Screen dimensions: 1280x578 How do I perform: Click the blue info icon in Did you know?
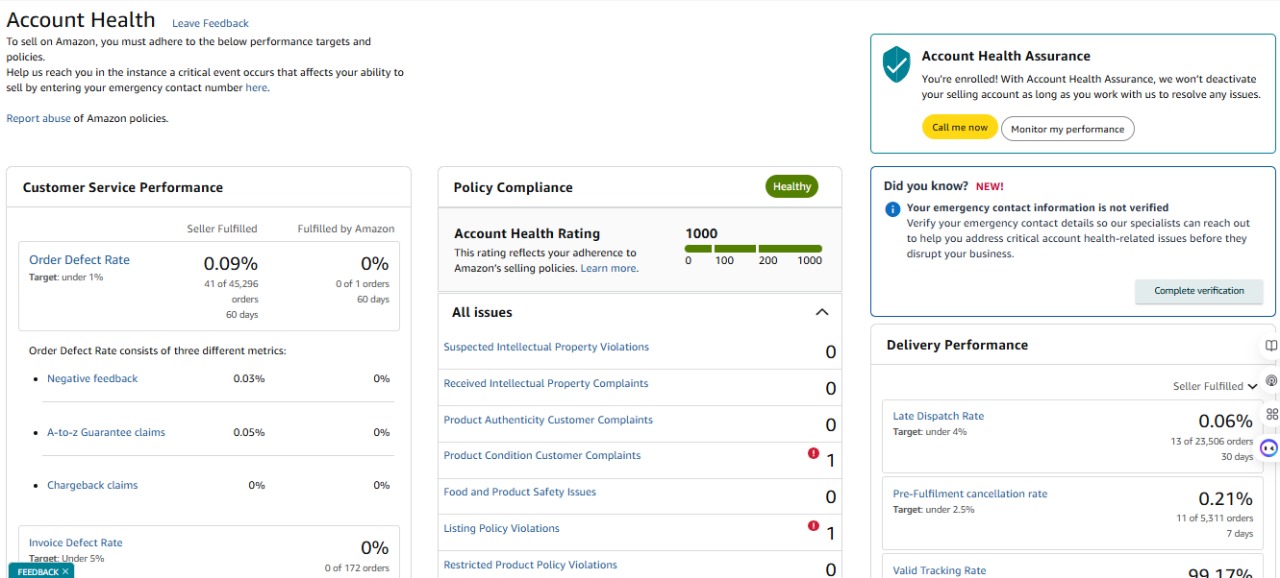[893, 209]
